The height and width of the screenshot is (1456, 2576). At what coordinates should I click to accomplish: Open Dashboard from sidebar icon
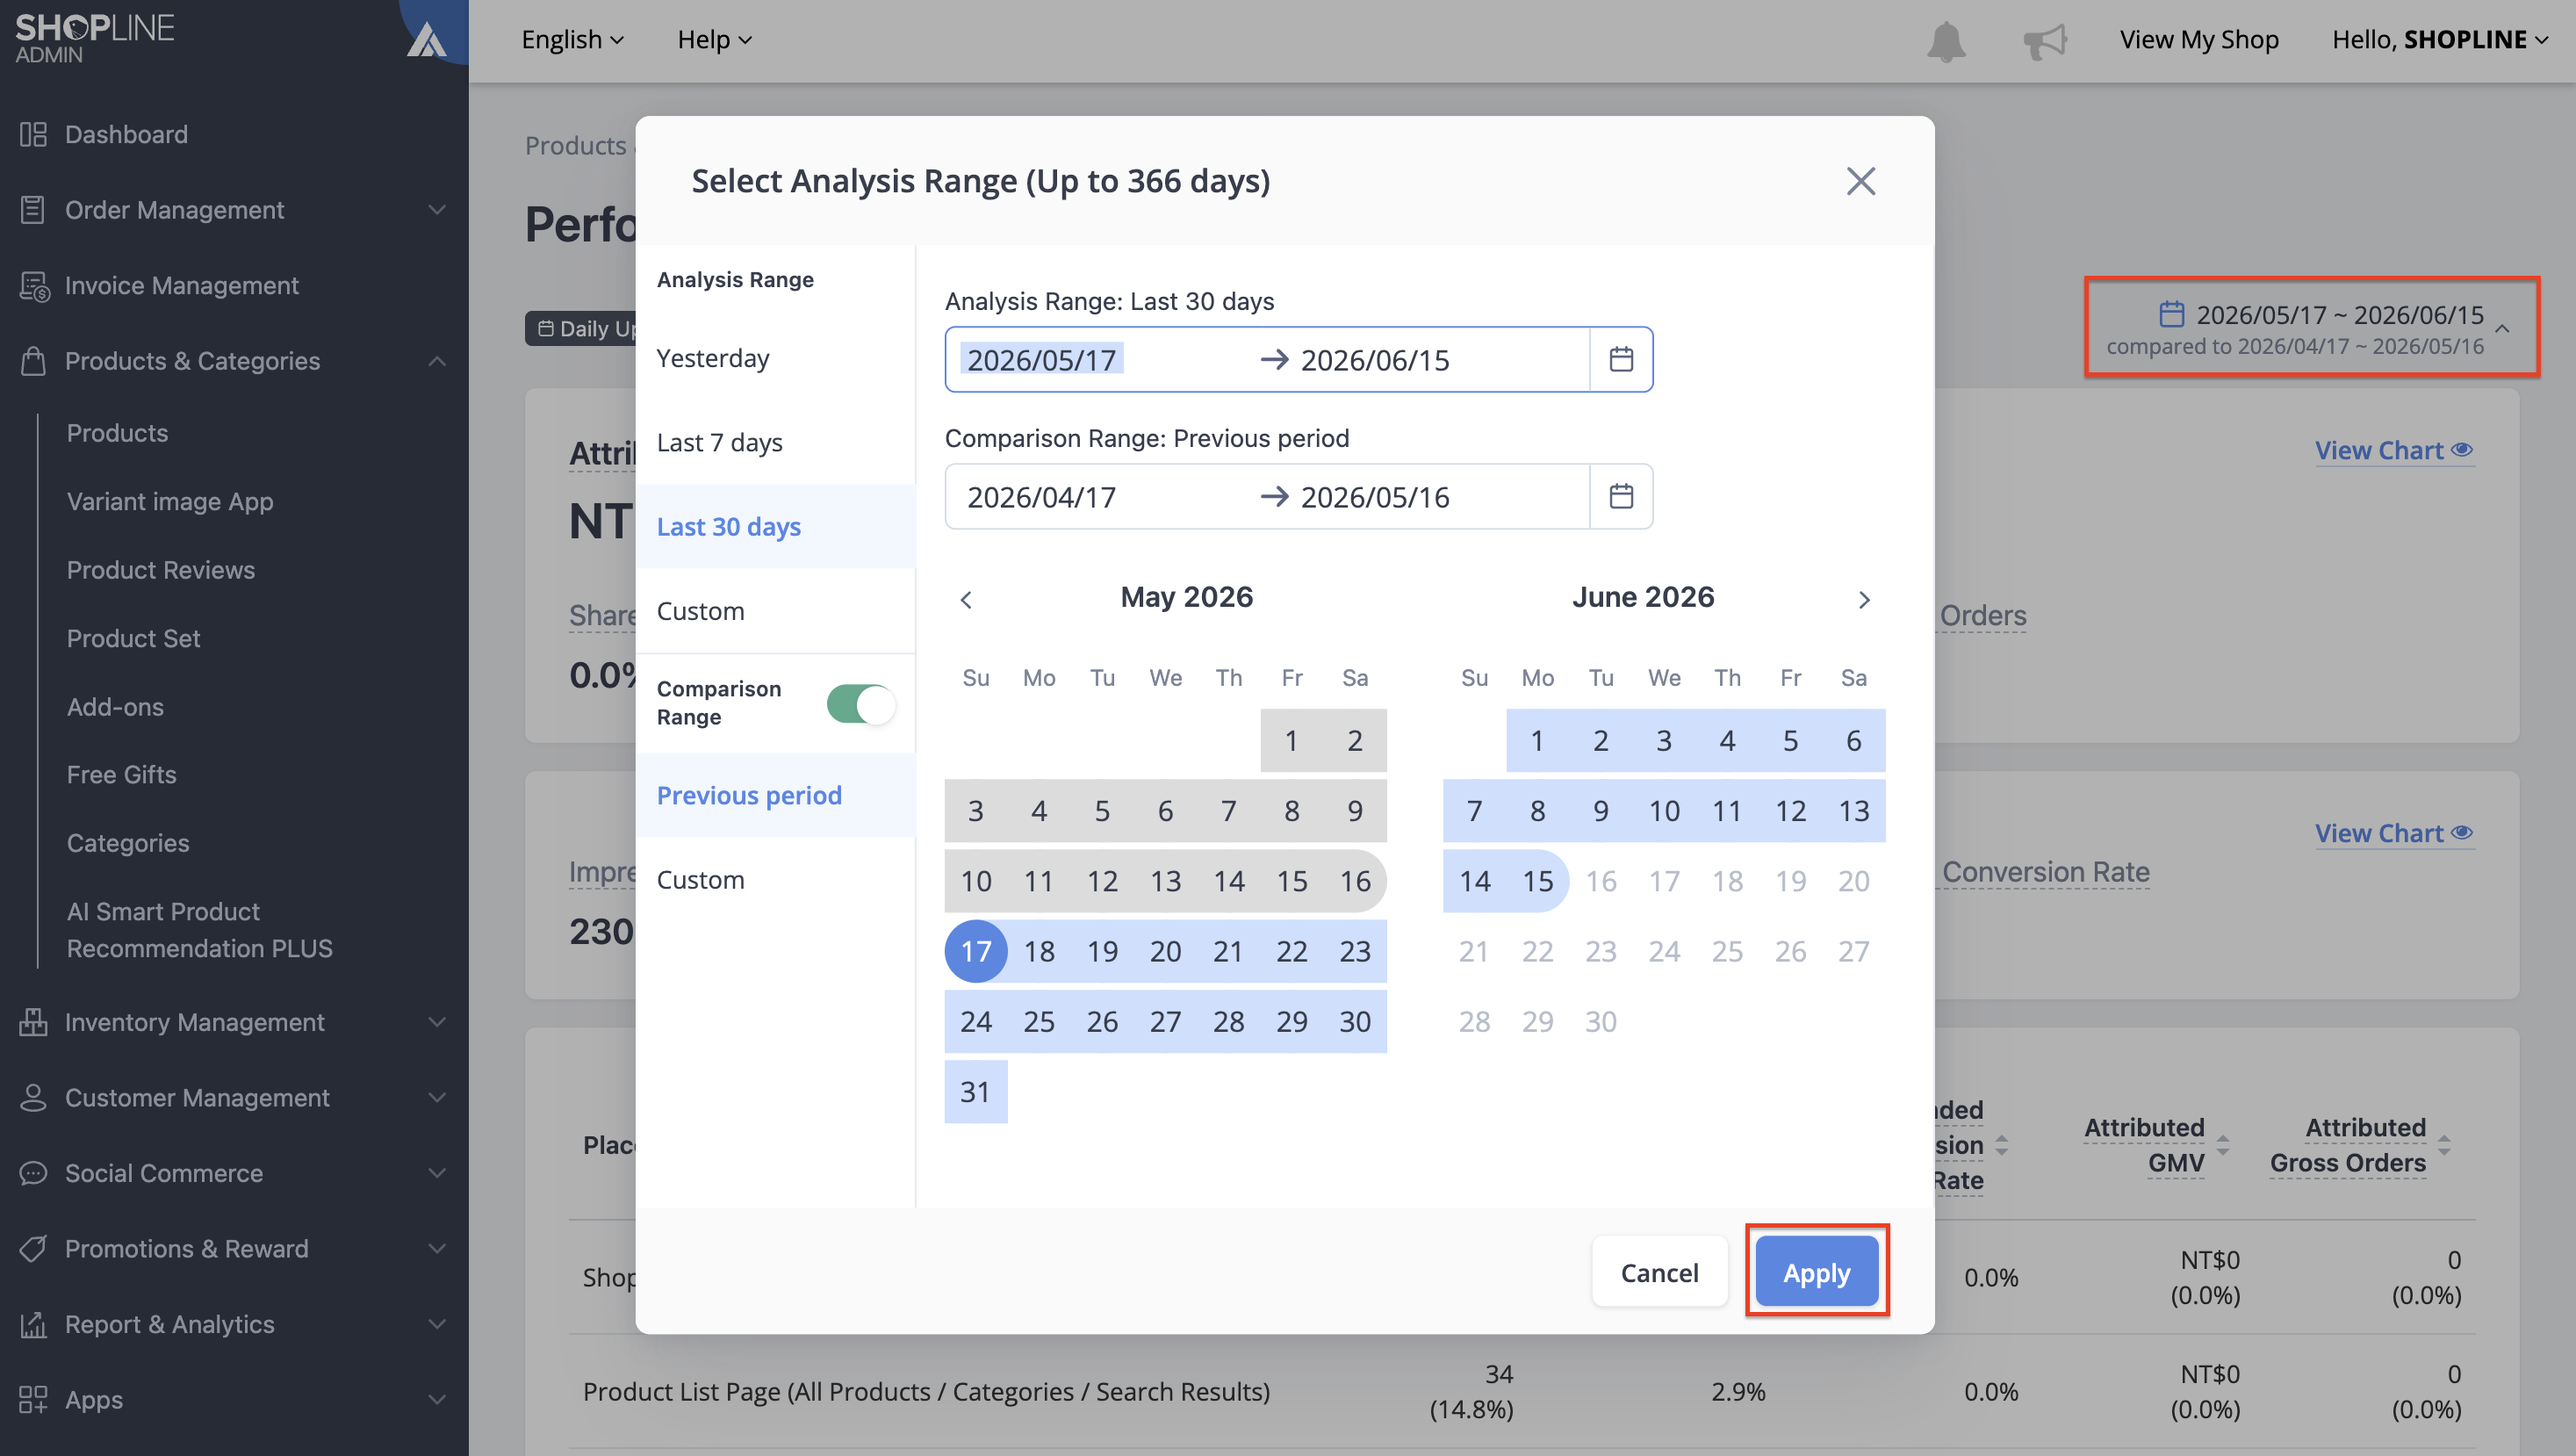33,134
